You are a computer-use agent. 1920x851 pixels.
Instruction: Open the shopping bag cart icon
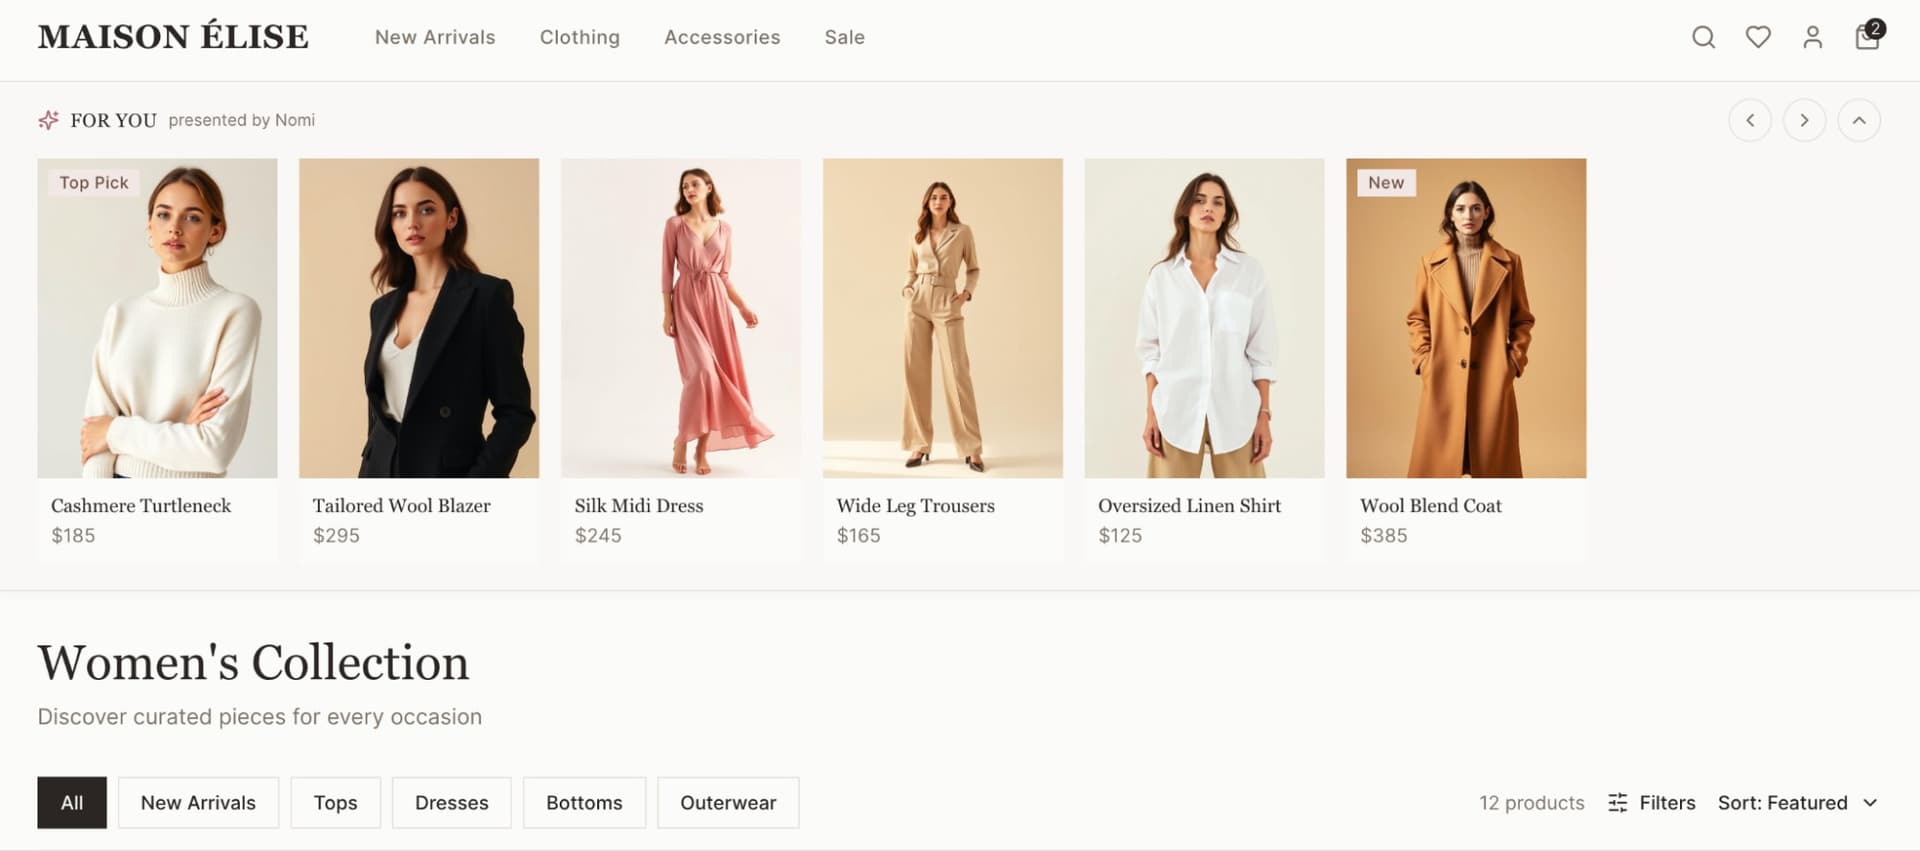click(1866, 38)
